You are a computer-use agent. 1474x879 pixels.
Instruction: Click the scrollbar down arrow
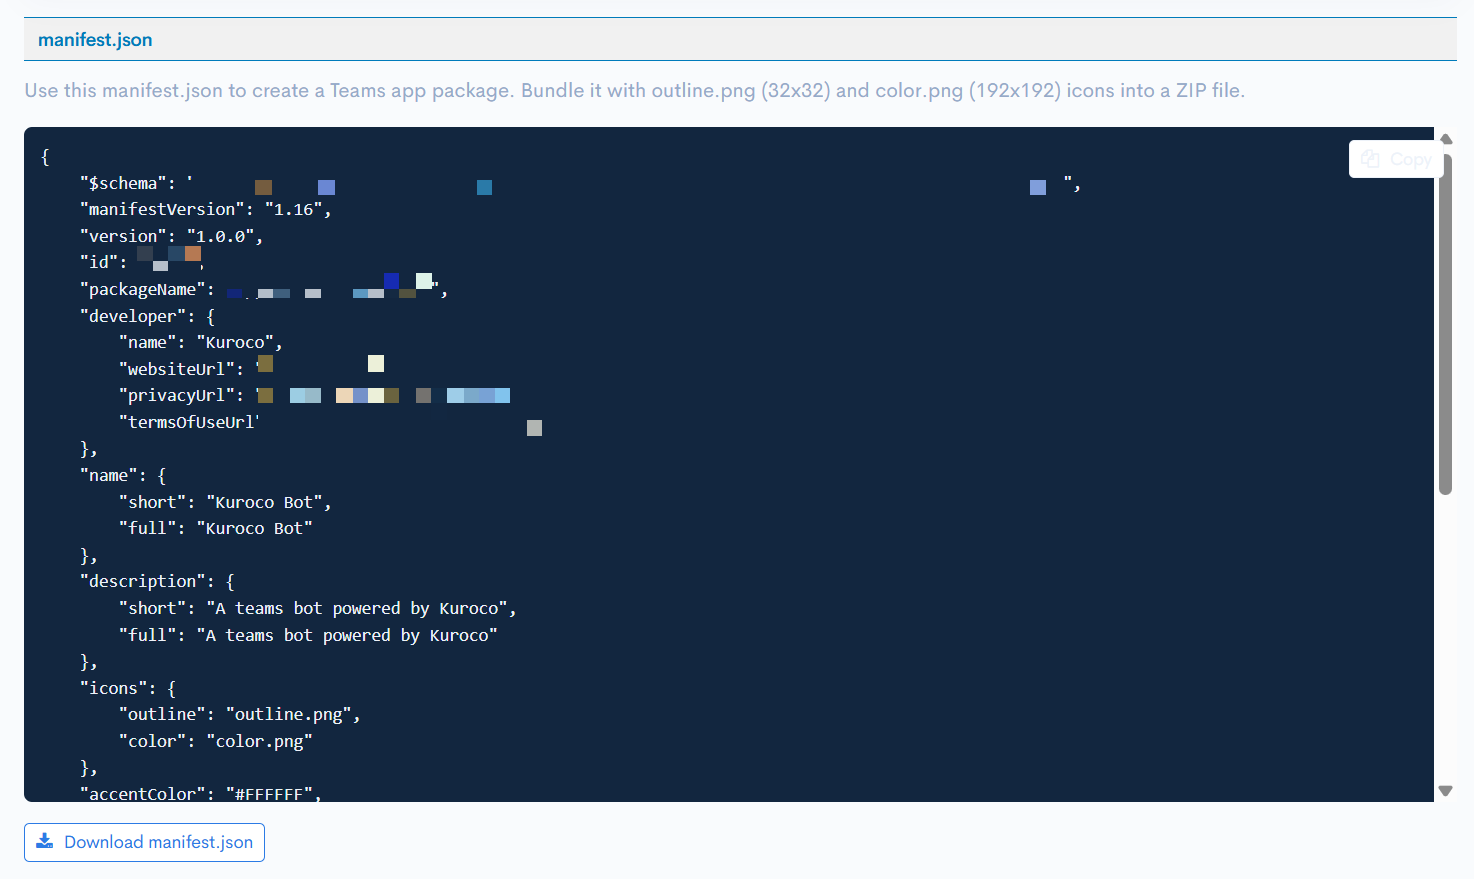click(1446, 790)
